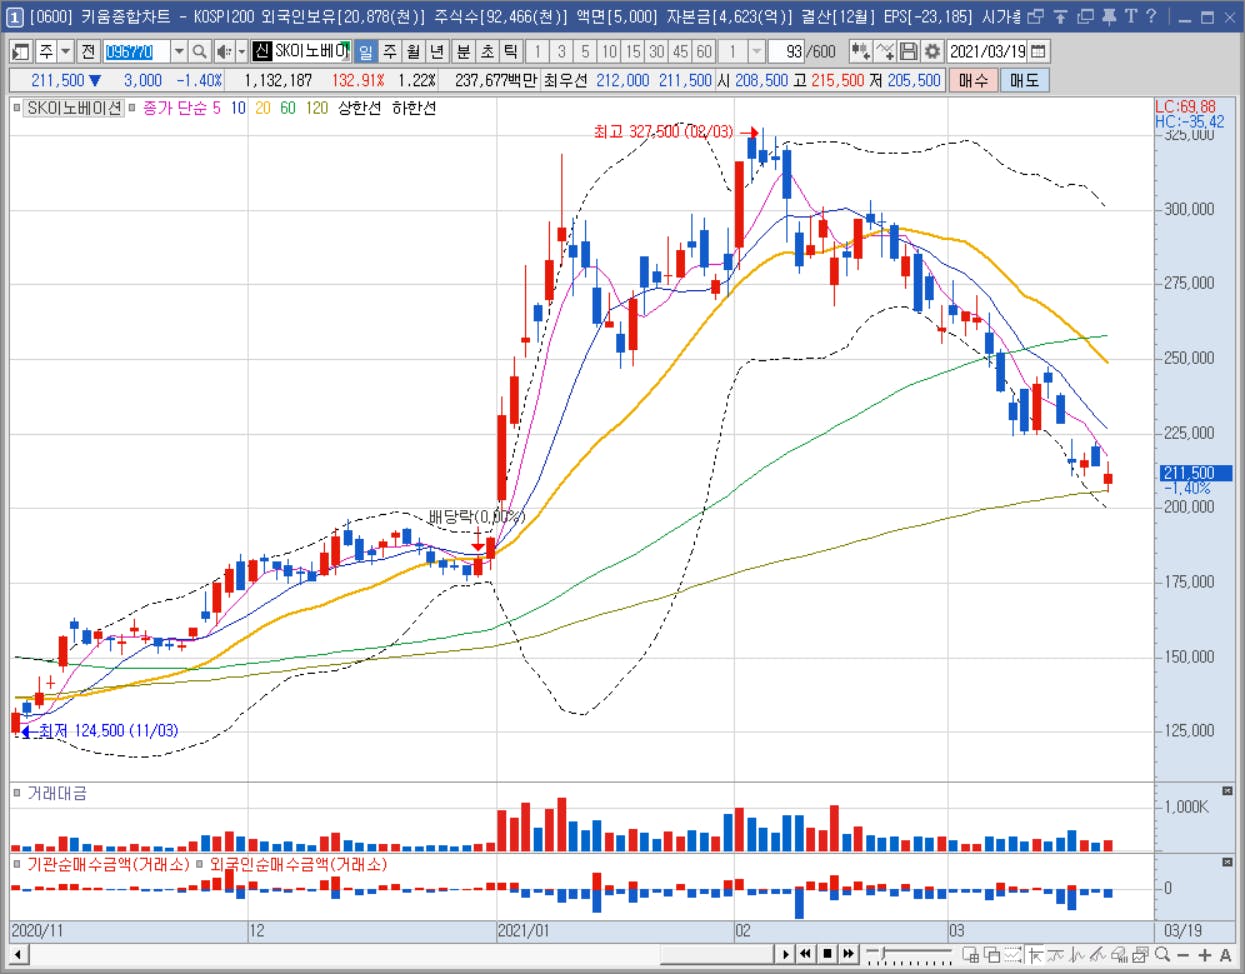Click the 120 moving average legend

pyautogui.click(x=317, y=108)
